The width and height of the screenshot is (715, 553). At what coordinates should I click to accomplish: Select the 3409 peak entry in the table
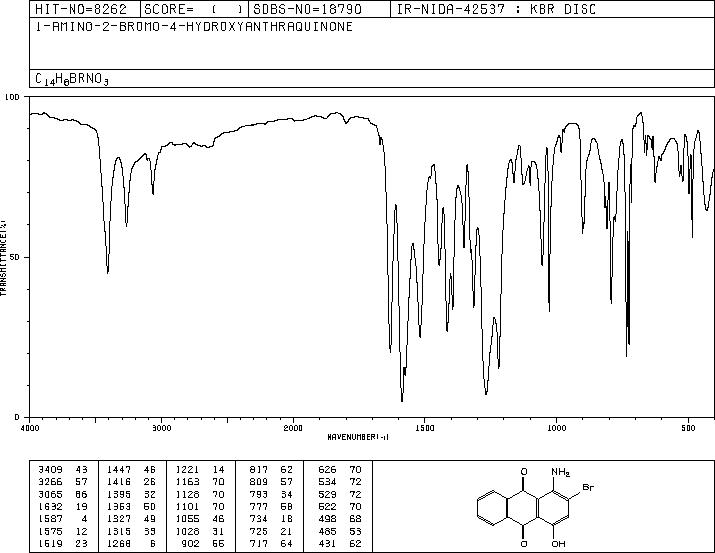click(62, 470)
